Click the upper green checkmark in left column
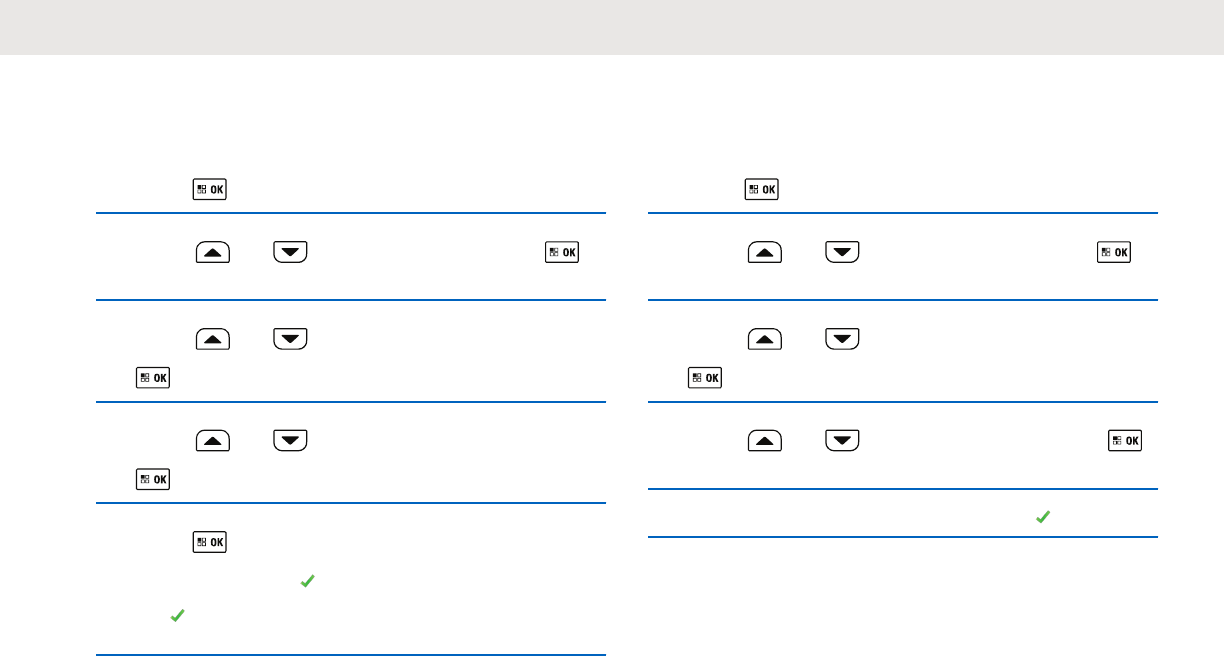The width and height of the screenshot is (1224, 656). click(308, 580)
